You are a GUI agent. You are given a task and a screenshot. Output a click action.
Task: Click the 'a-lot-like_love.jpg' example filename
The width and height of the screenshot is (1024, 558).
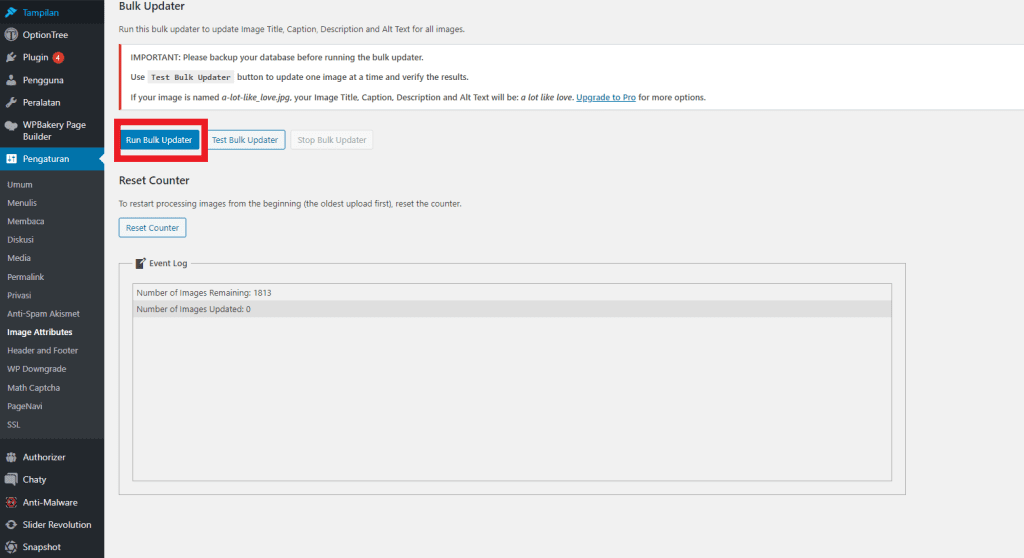(255, 97)
